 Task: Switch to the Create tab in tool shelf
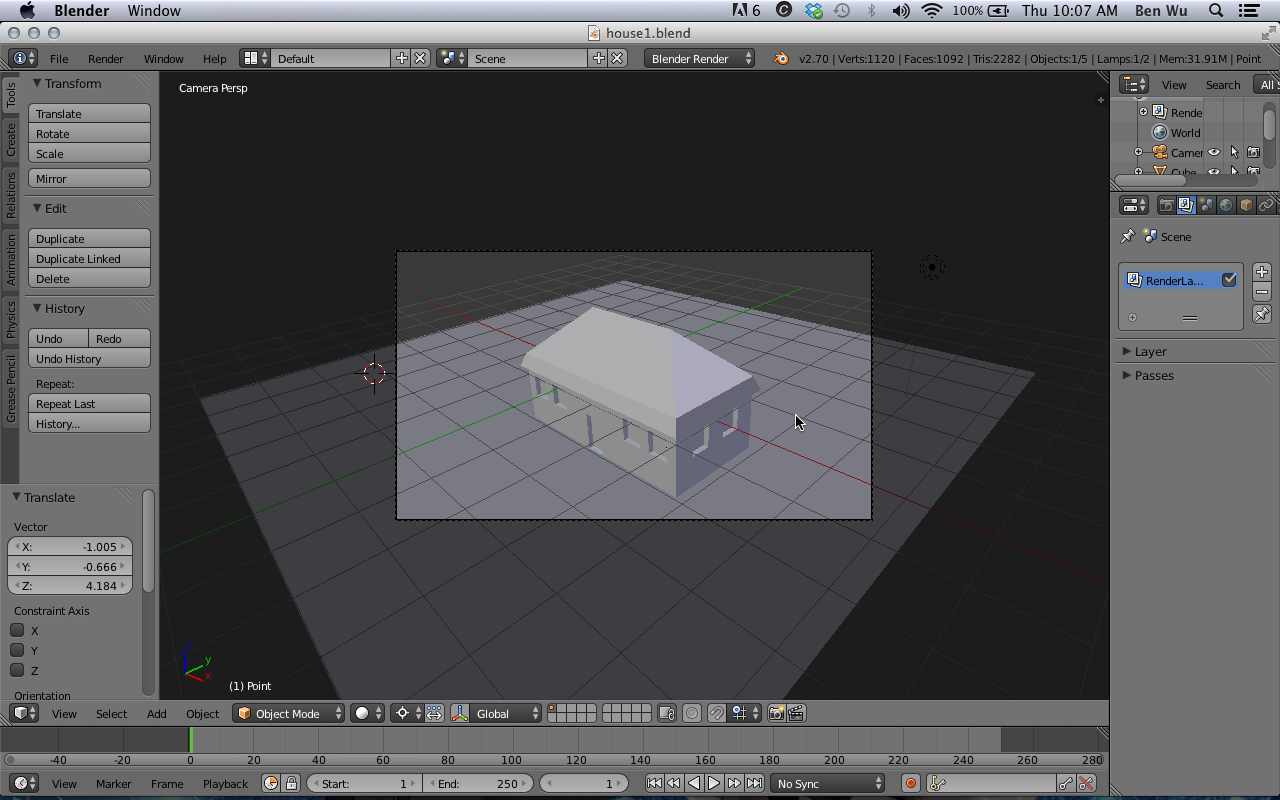(x=11, y=140)
